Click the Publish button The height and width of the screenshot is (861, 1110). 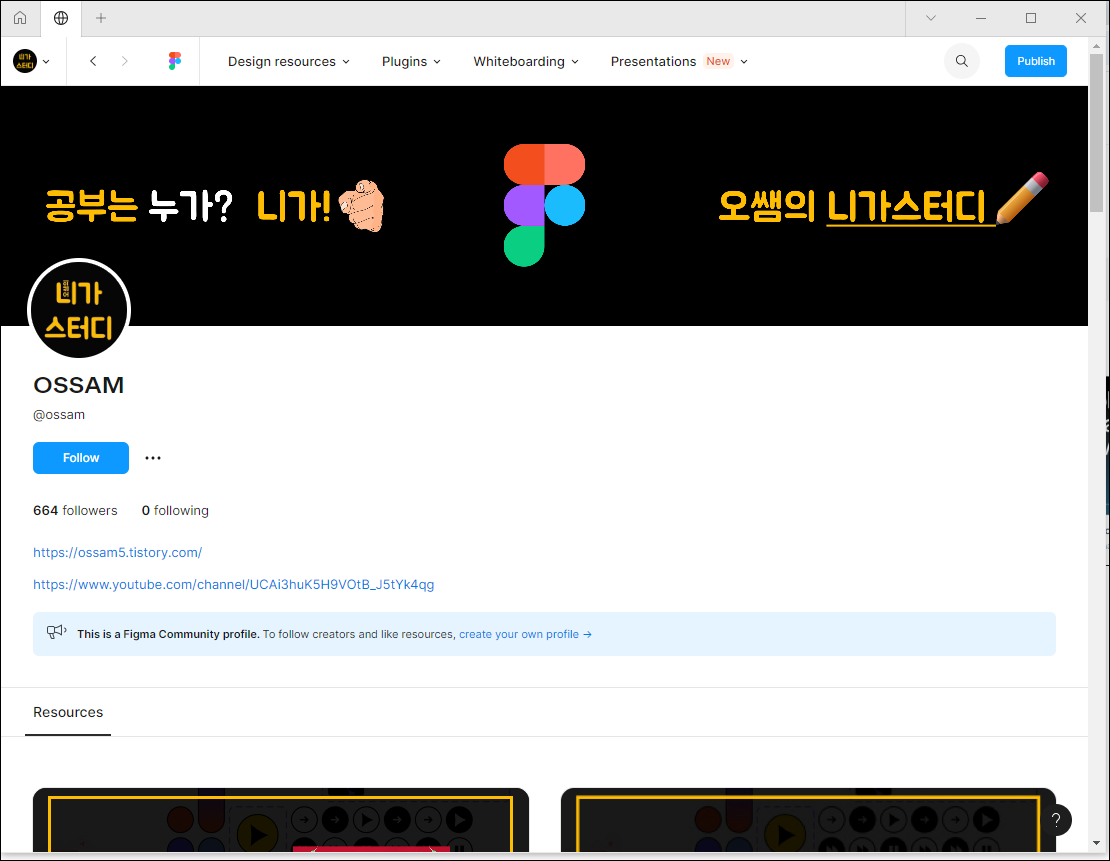[1035, 61]
